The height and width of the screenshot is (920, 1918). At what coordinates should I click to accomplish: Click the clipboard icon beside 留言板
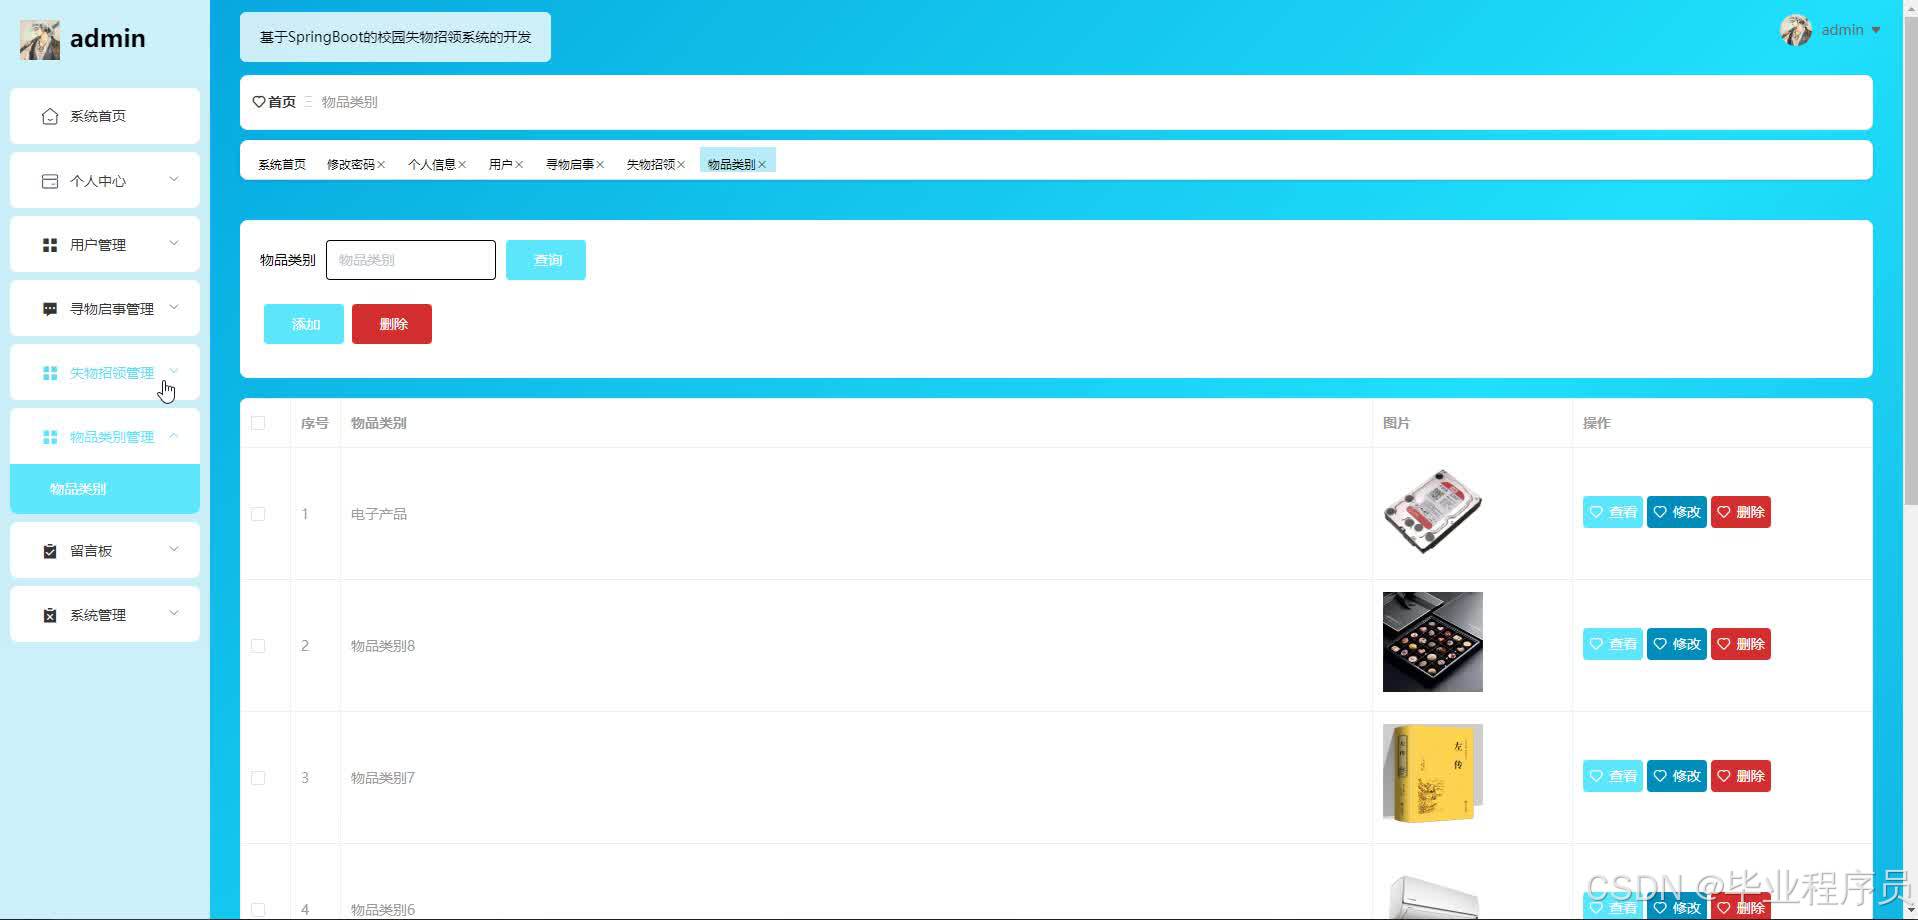click(50, 551)
